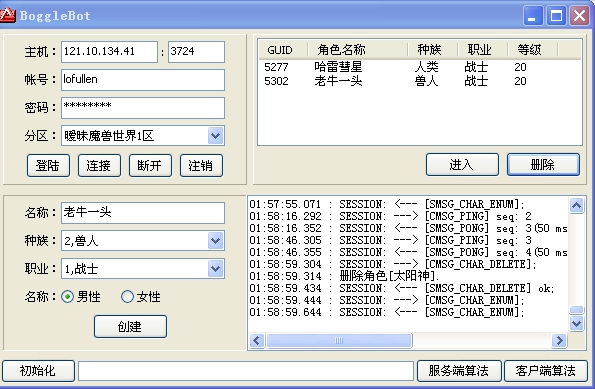Screen dimensions: 595x389
Task: Click the 删除 delete button
Action: (x=543, y=164)
